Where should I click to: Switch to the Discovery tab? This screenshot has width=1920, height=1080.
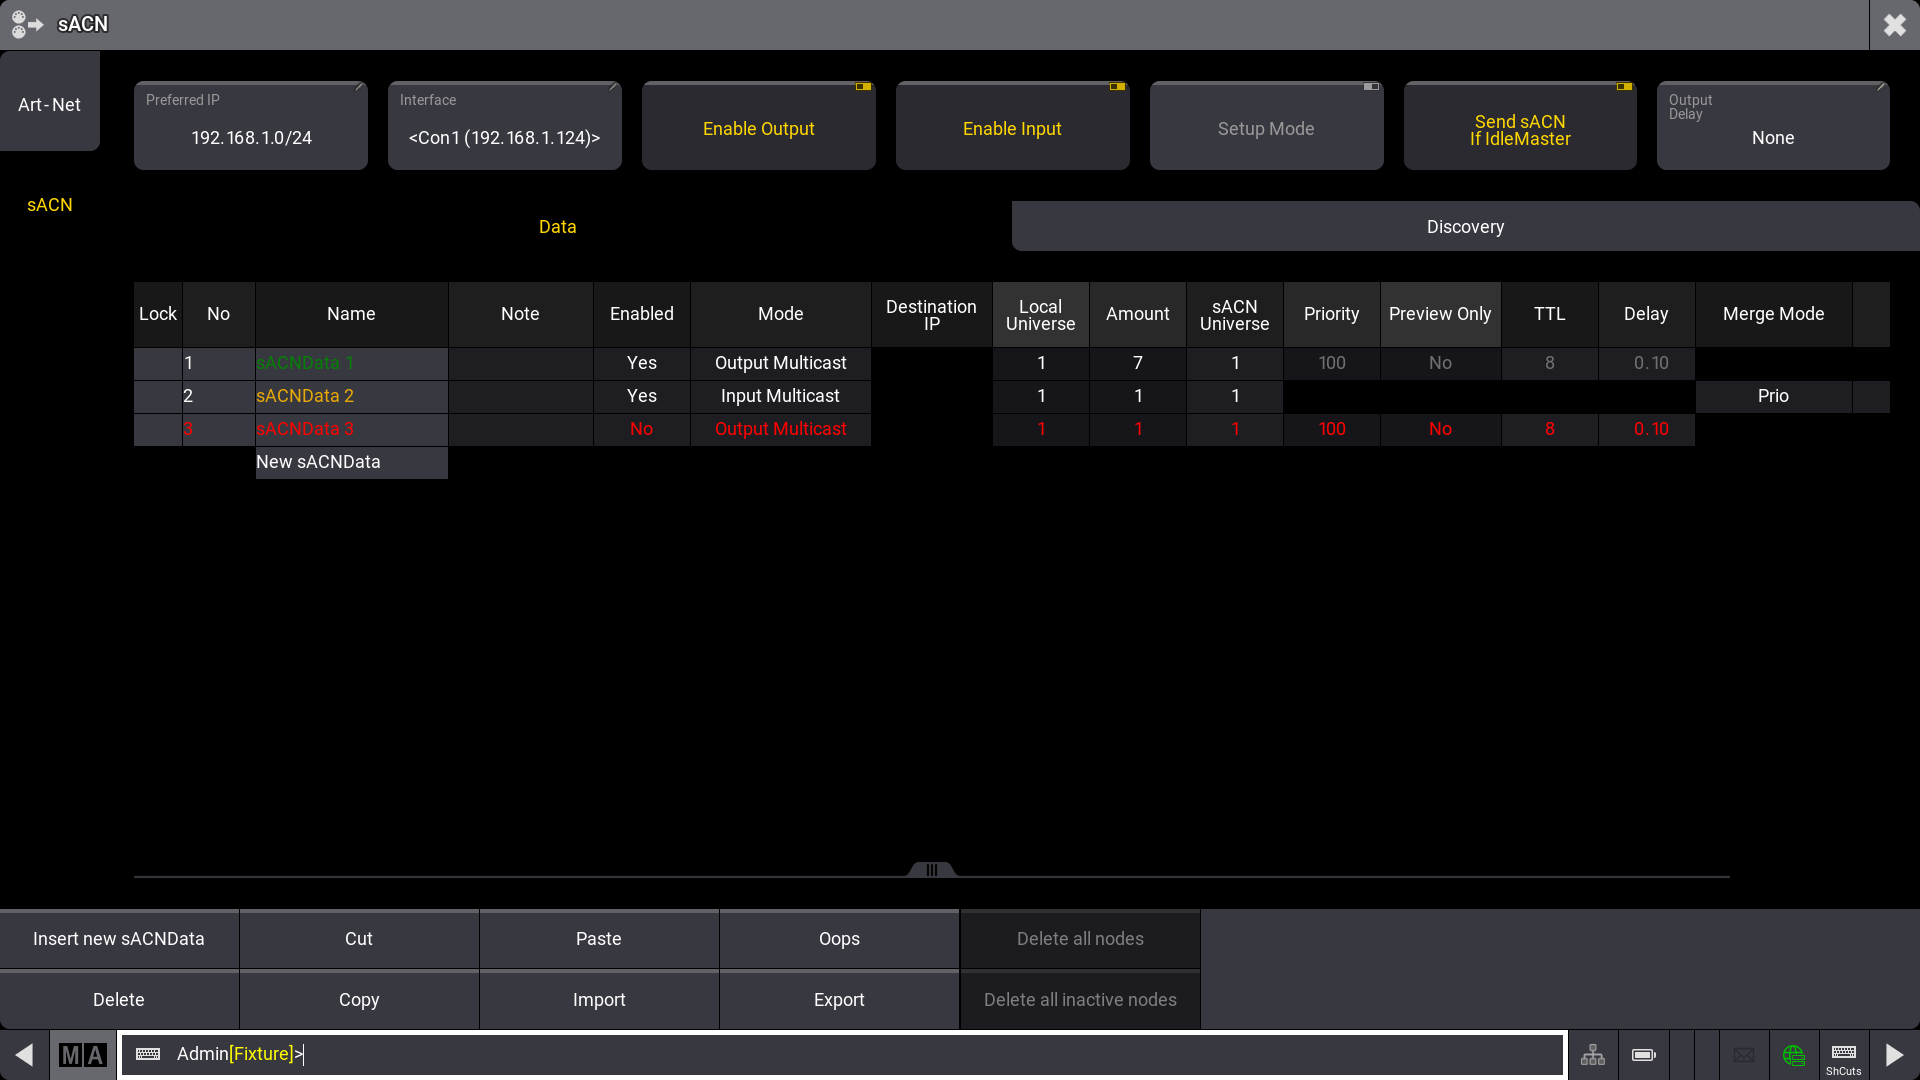coord(1465,227)
